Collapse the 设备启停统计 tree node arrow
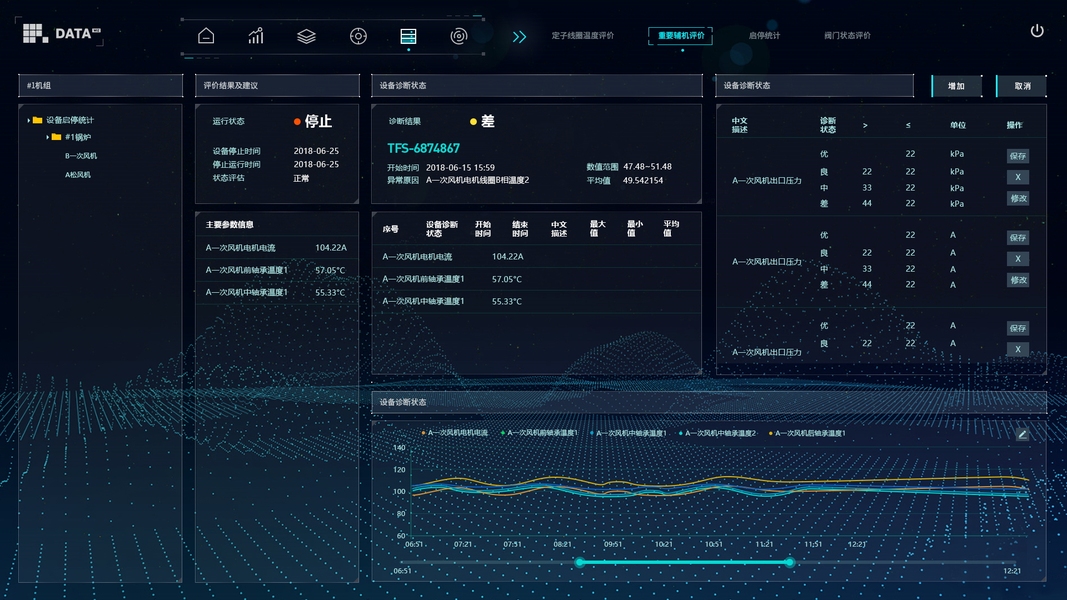 click(x=29, y=120)
